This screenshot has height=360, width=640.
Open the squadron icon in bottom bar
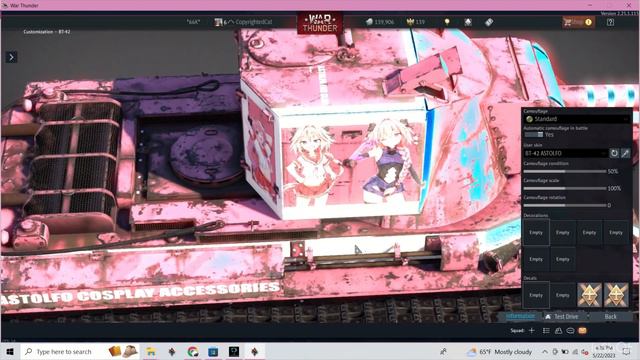[x=558, y=331]
